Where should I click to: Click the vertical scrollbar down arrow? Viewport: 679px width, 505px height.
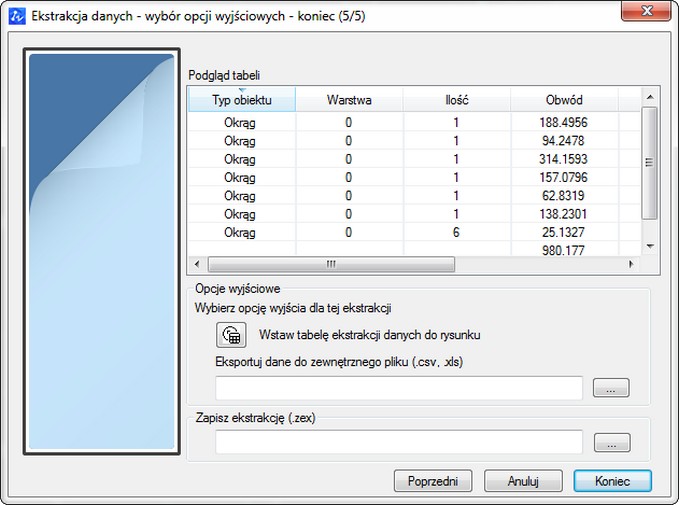pos(650,246)
